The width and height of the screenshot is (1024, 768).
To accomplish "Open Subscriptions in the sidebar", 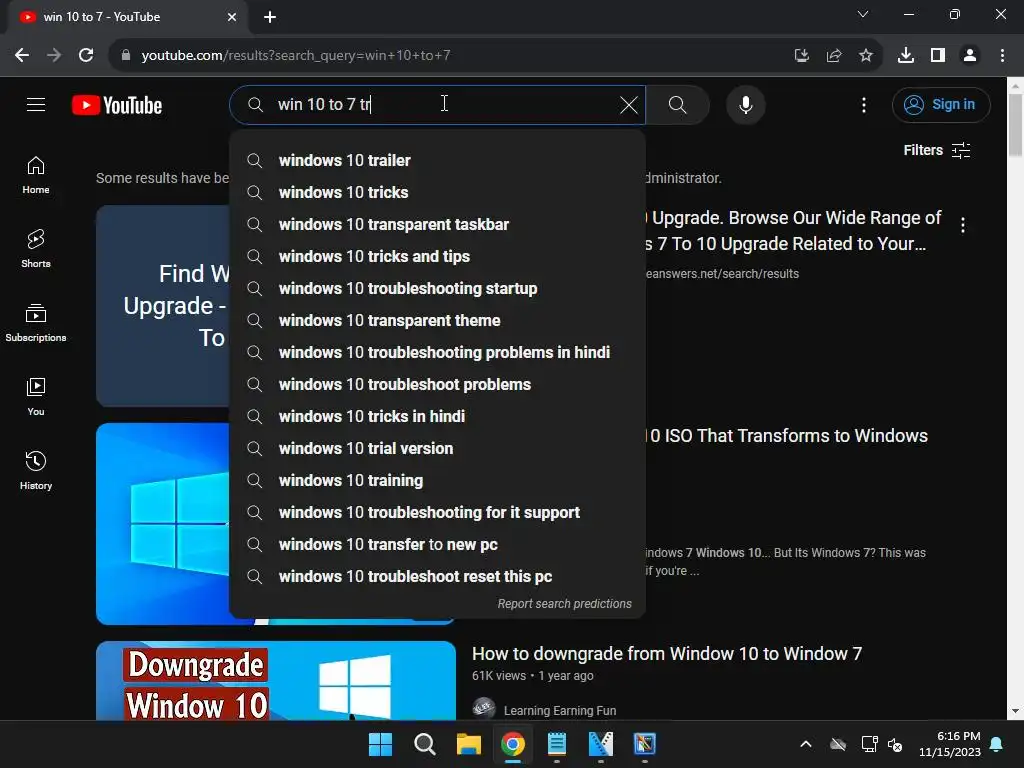I will tap(36, 323).
